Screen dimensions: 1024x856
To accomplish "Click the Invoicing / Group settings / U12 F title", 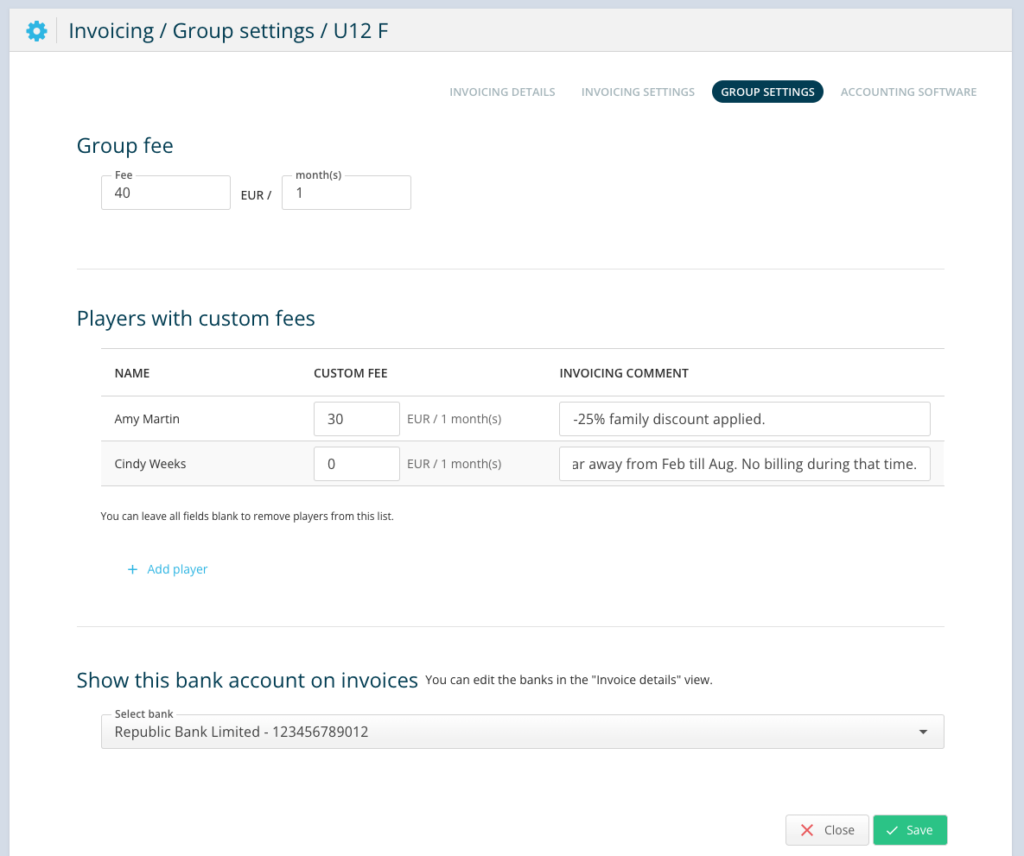I will click(229, 31).
